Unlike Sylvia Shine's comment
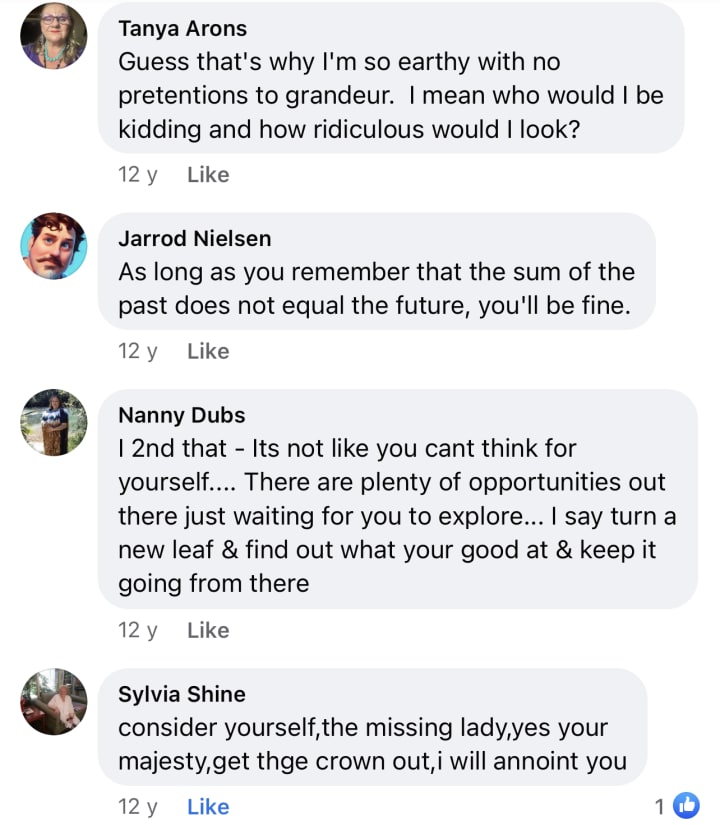Screen dimensions: 720x825 coord(208,806)
